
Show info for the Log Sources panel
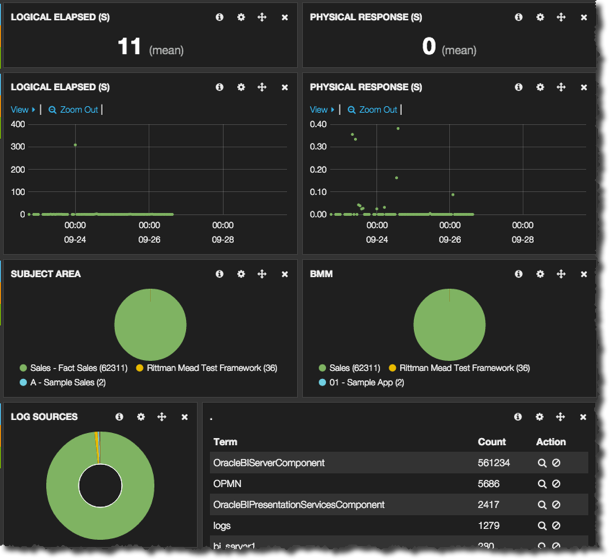point(119,417)
